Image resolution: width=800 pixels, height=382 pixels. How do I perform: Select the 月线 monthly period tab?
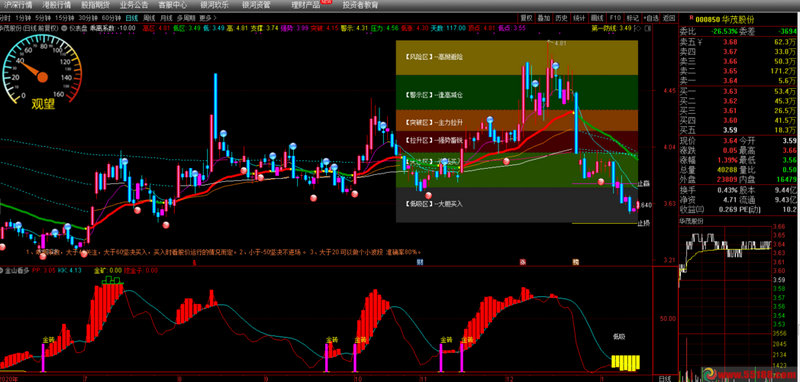pos(166,17)
